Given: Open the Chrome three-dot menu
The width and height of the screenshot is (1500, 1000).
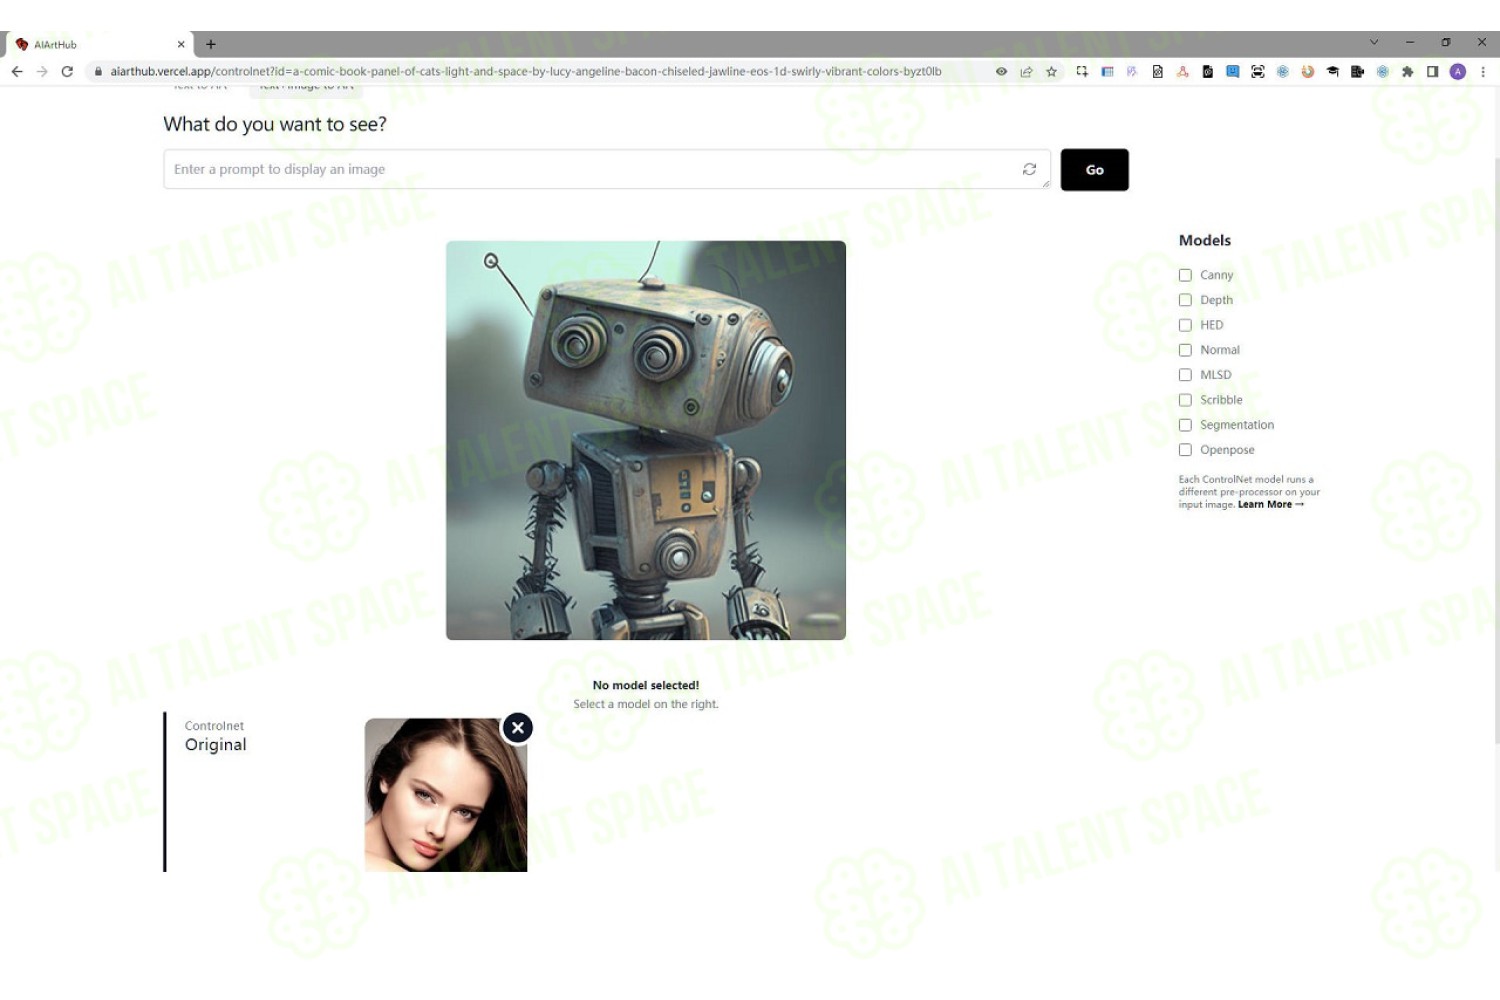Looking at the screenshot, I should pyautogui.click(x=1483, y=71).
